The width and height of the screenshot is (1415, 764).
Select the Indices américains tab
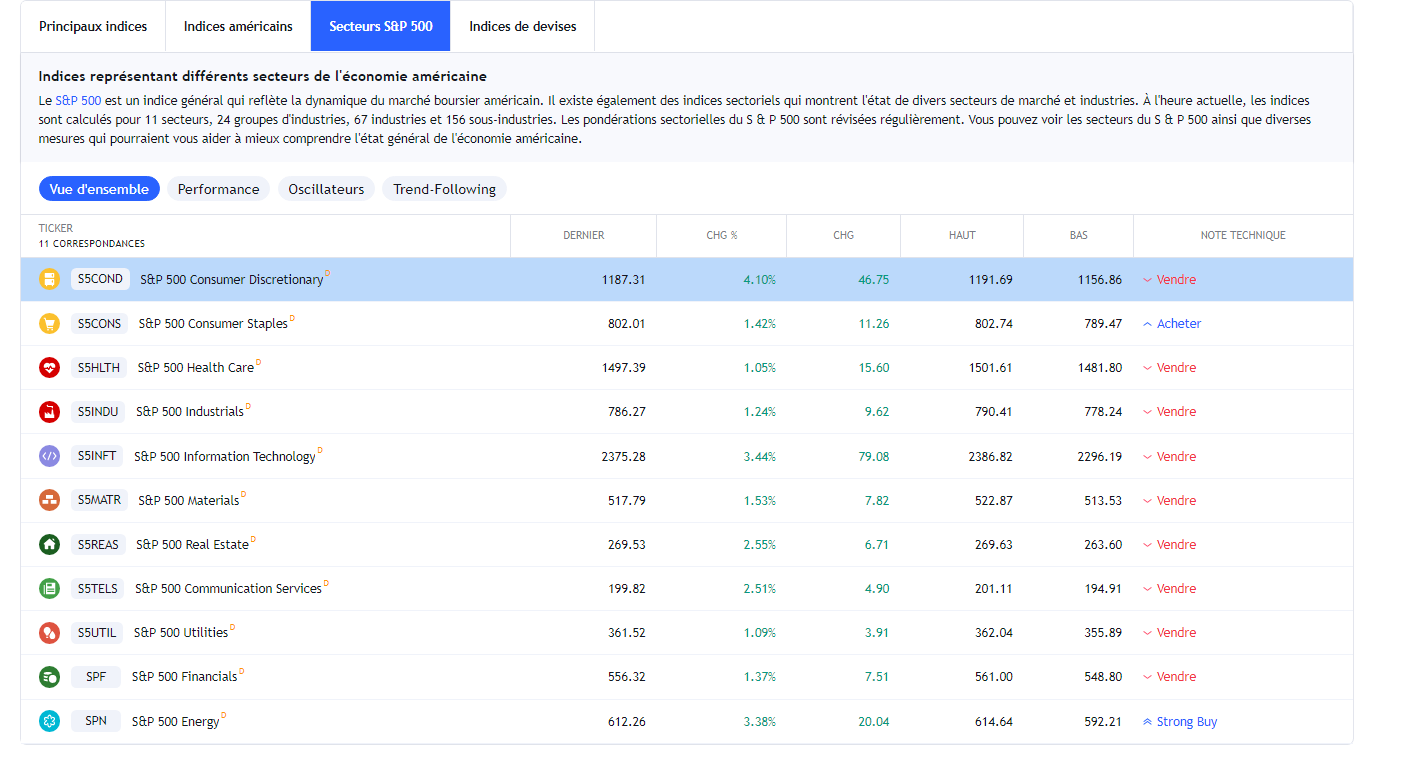click(238, 26)
